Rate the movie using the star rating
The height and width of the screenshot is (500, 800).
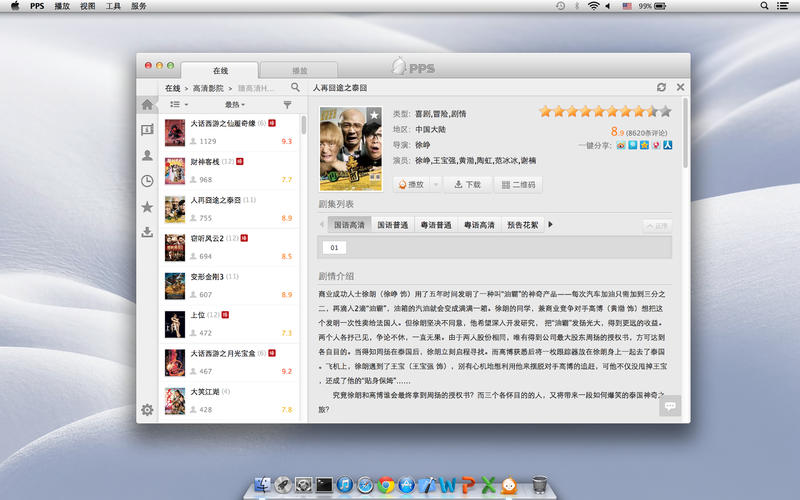(x=605, y=111)
